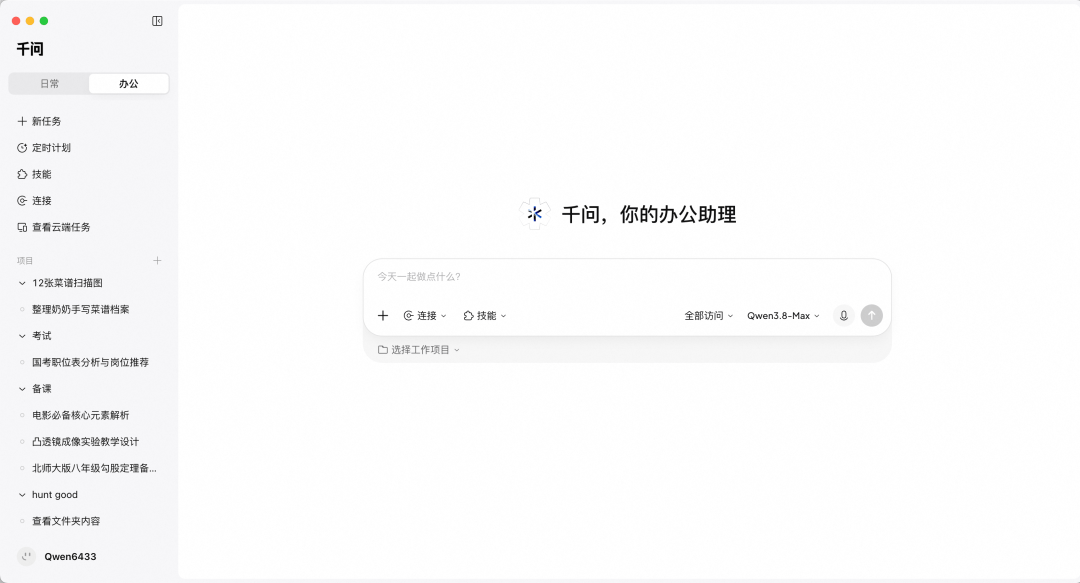This screenshot has height=583, width=1080.
Task: Add a new project with plus icon
Action: (x=157, y=260)
